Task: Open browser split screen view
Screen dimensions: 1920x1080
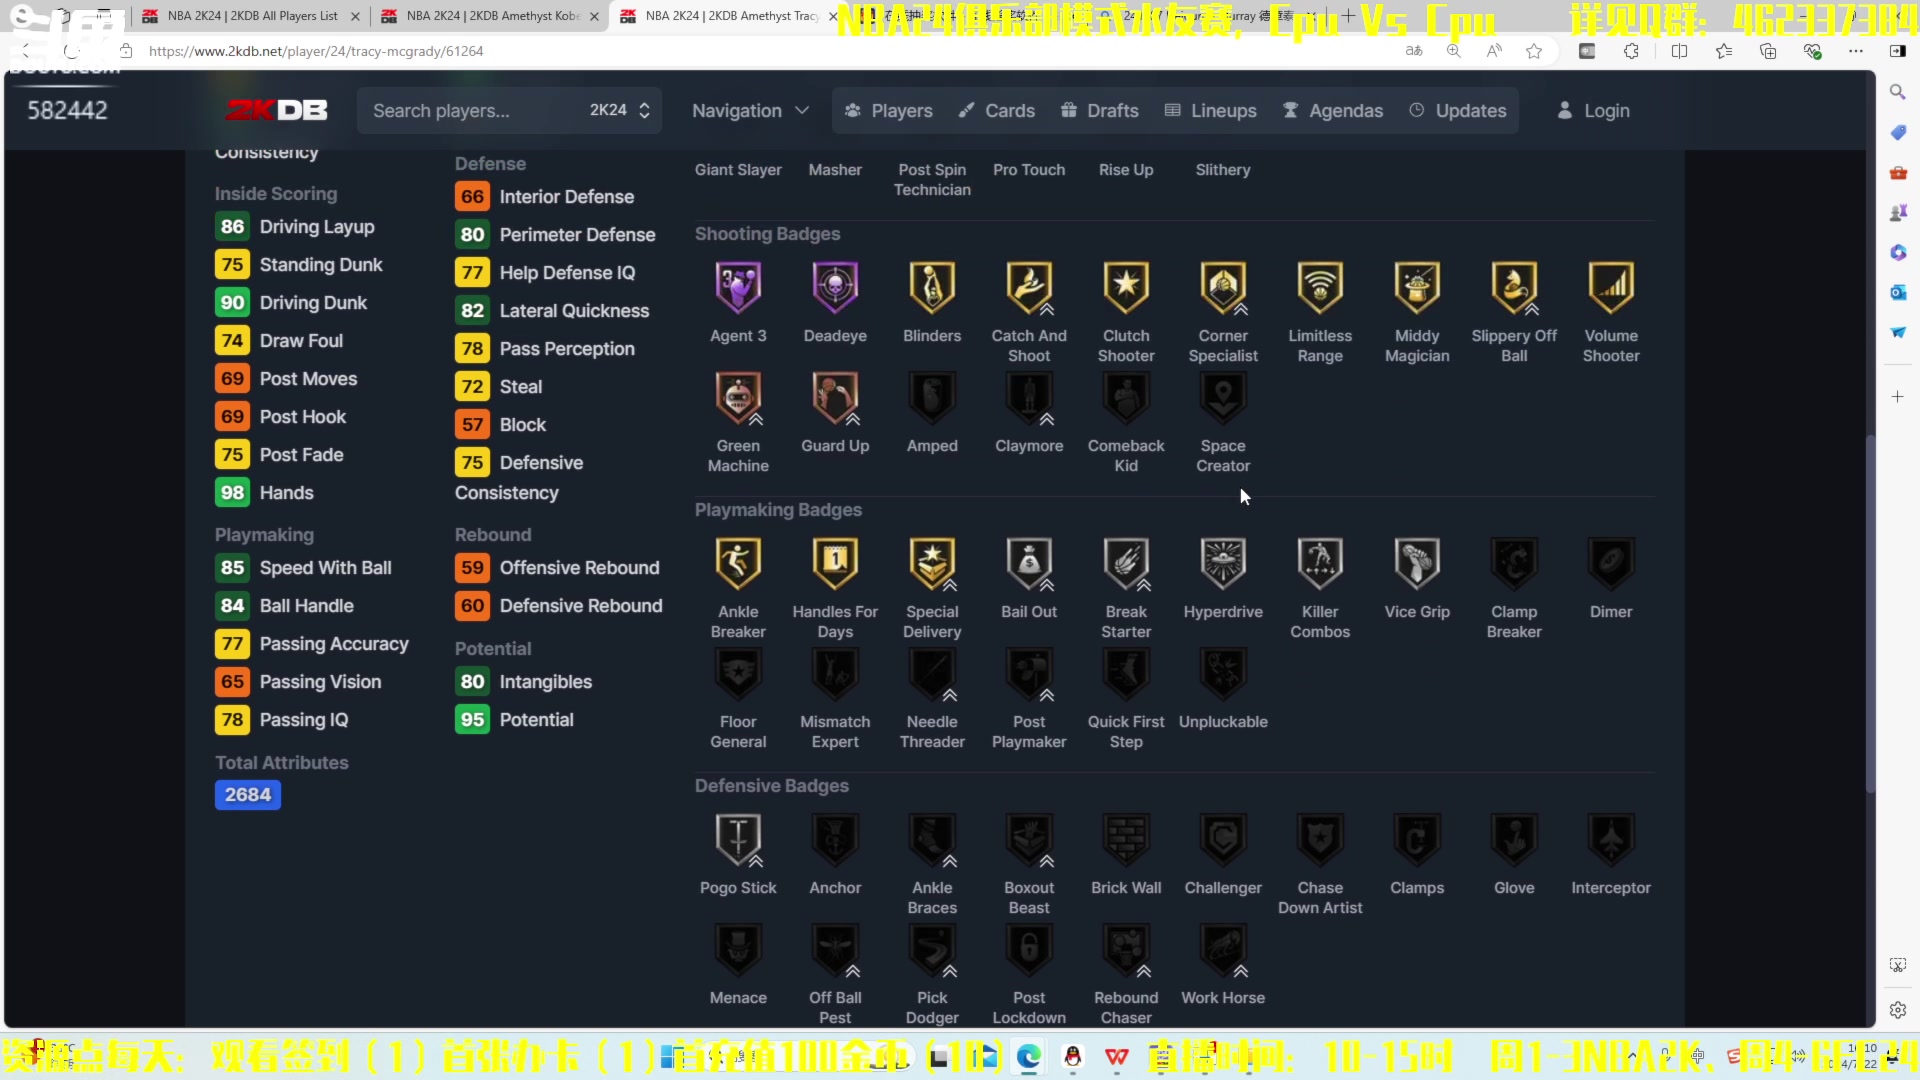Action: pyautogui.click(x=1679, y=51)
